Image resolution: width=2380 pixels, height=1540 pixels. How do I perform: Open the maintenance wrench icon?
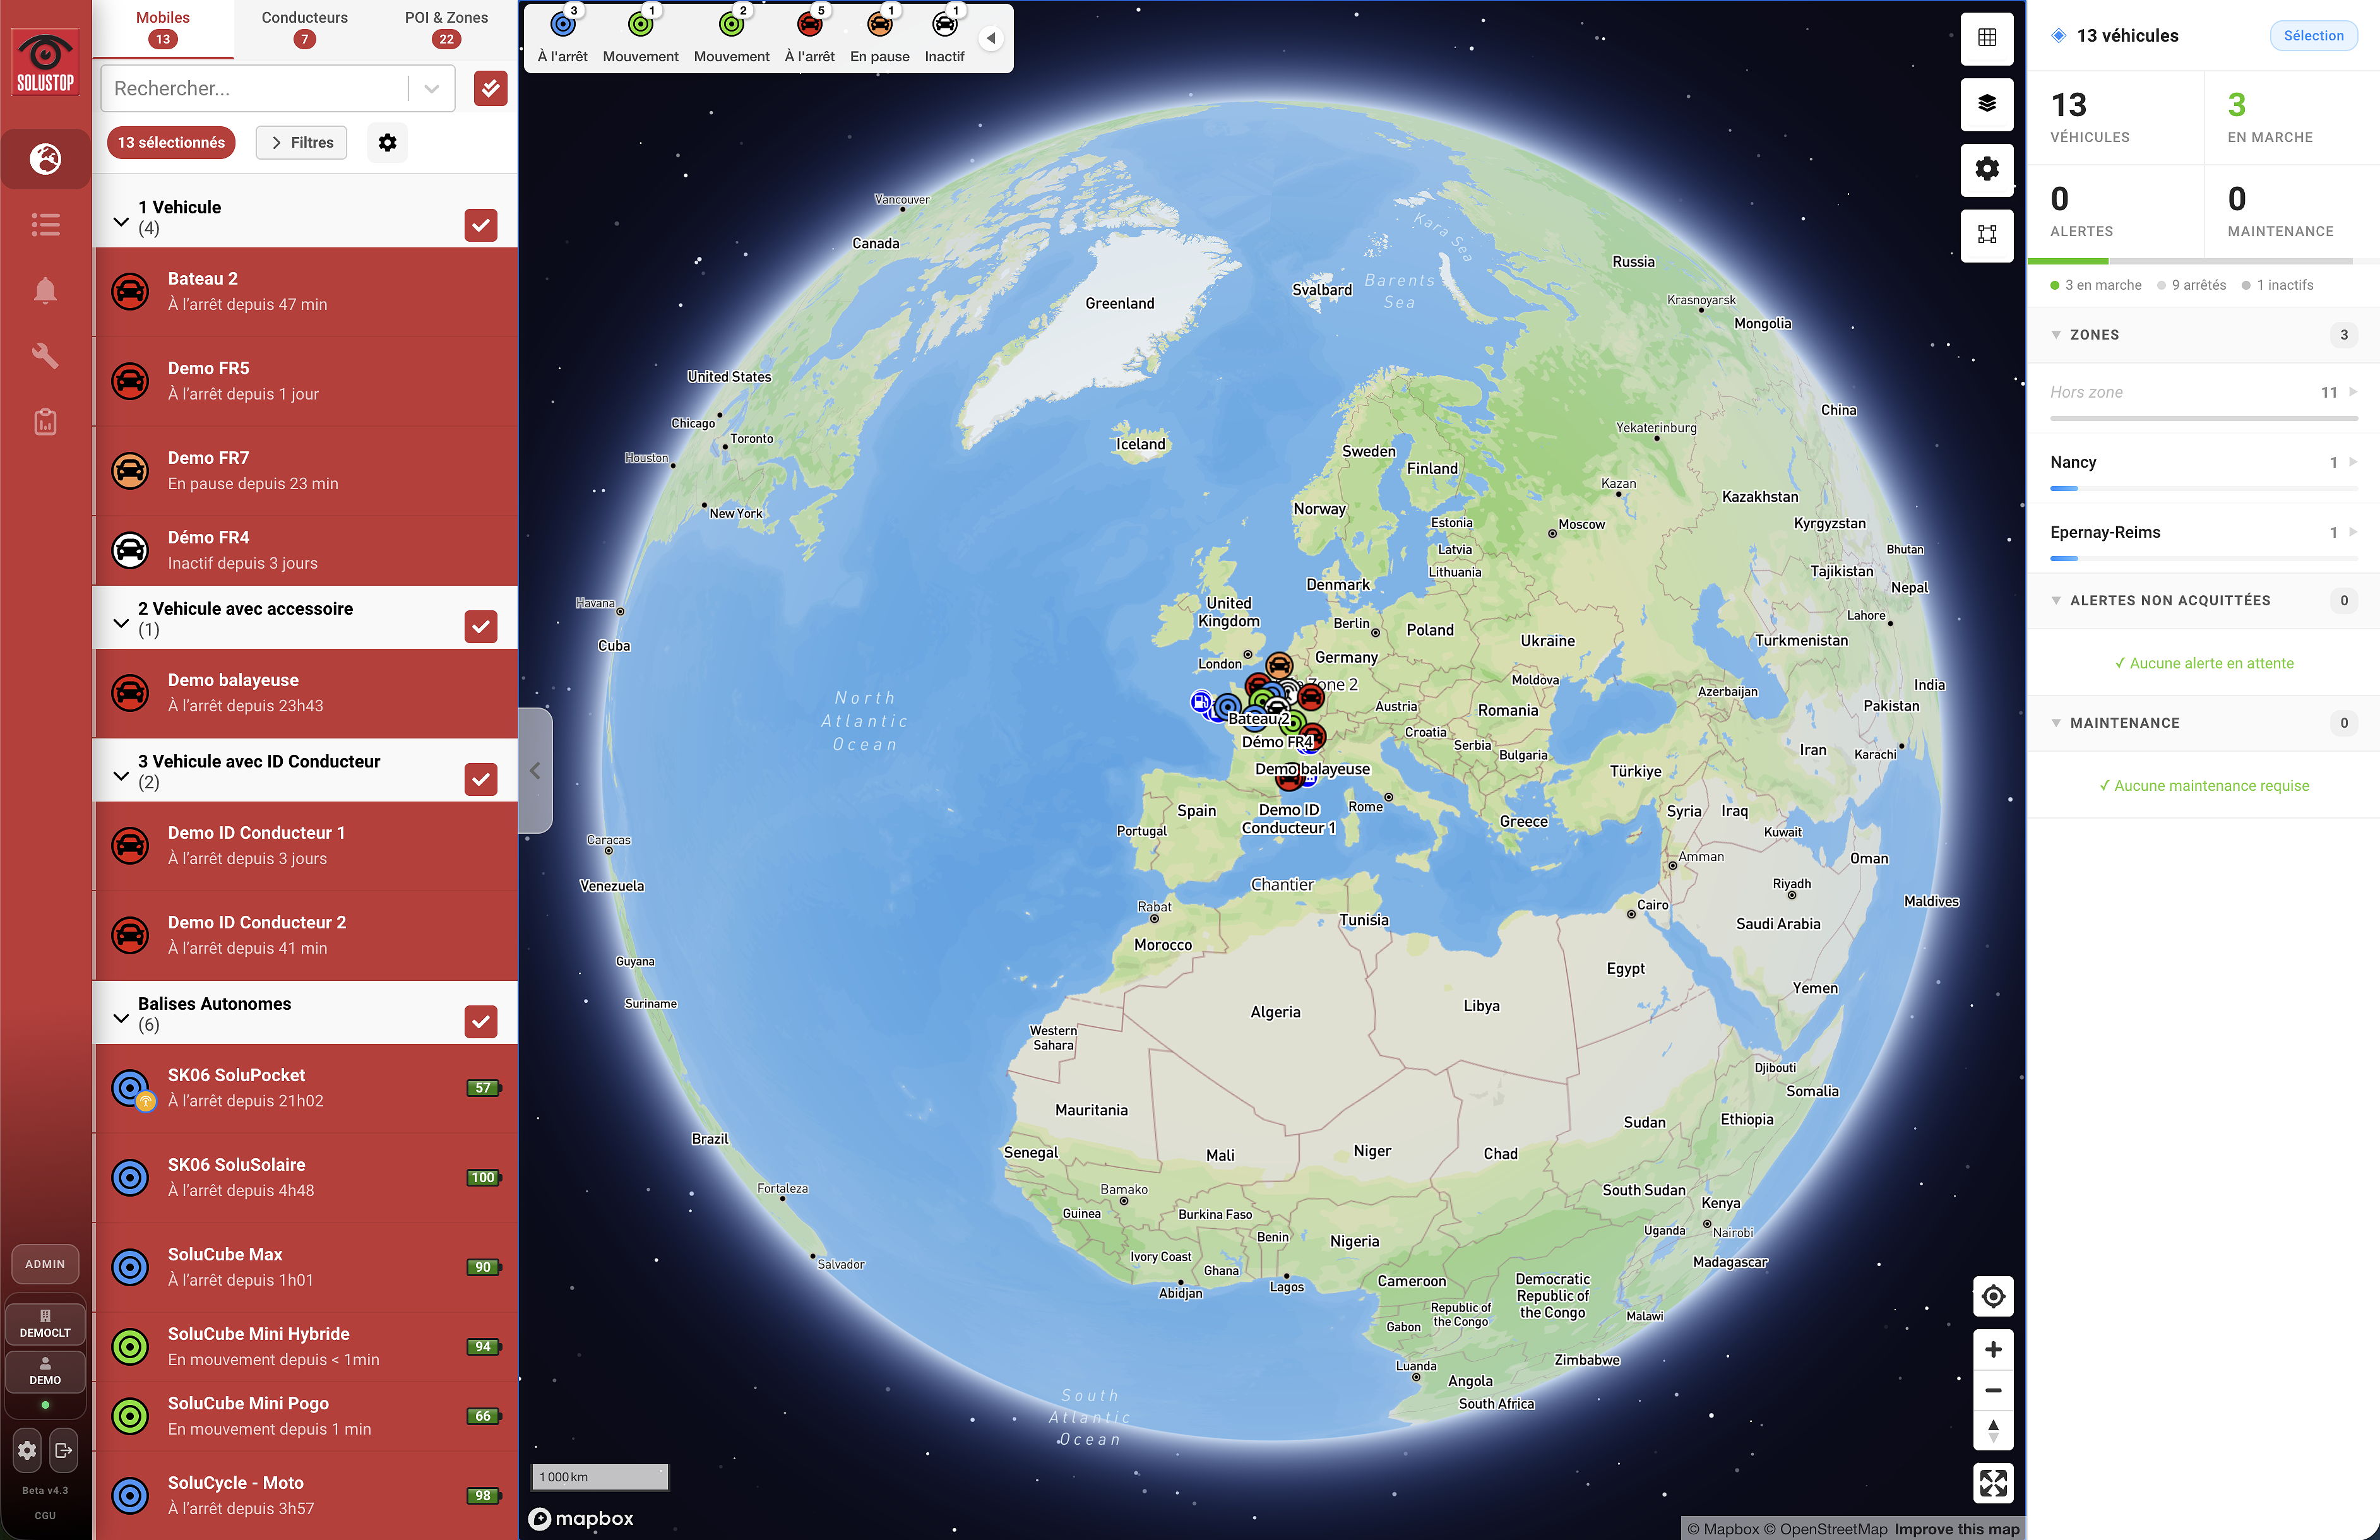pyautogui.click(x=45, y=356)
